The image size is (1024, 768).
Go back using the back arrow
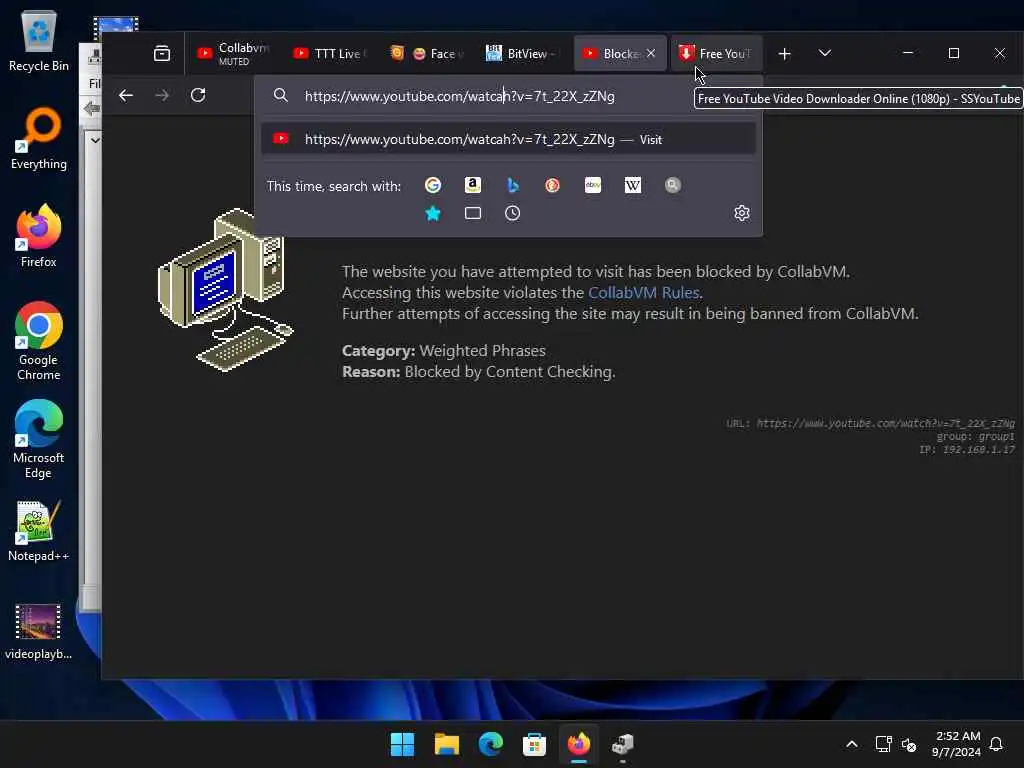[126, 95]
